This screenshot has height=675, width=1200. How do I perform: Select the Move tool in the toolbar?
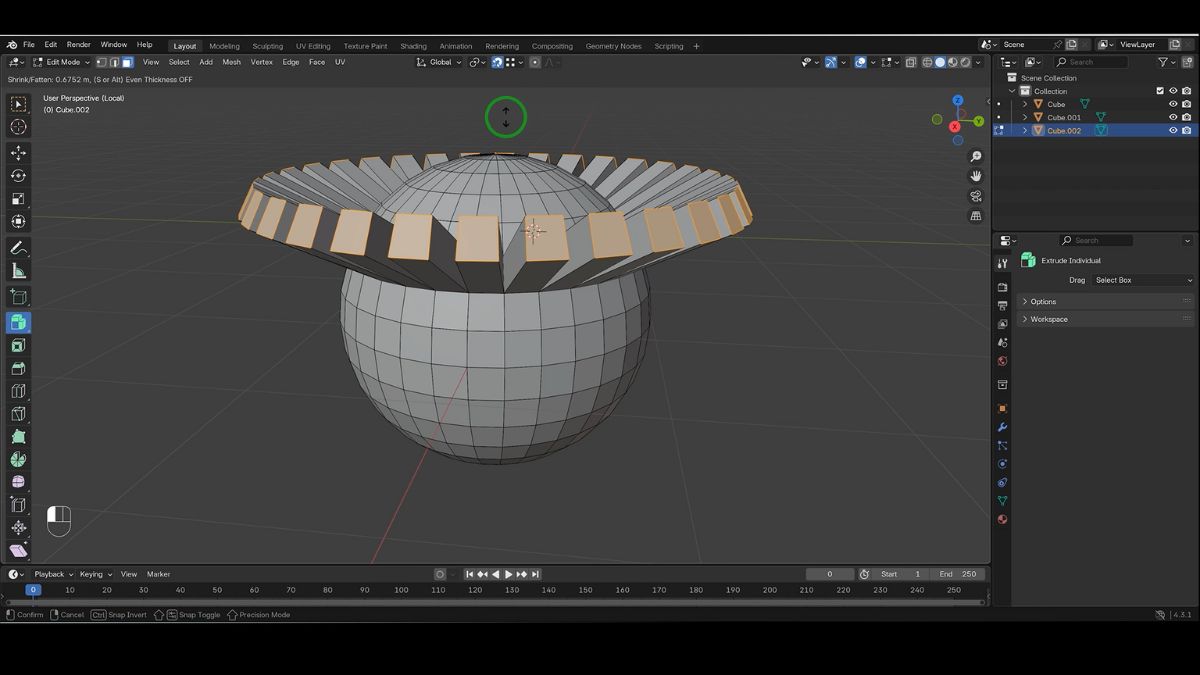(18, 153)
